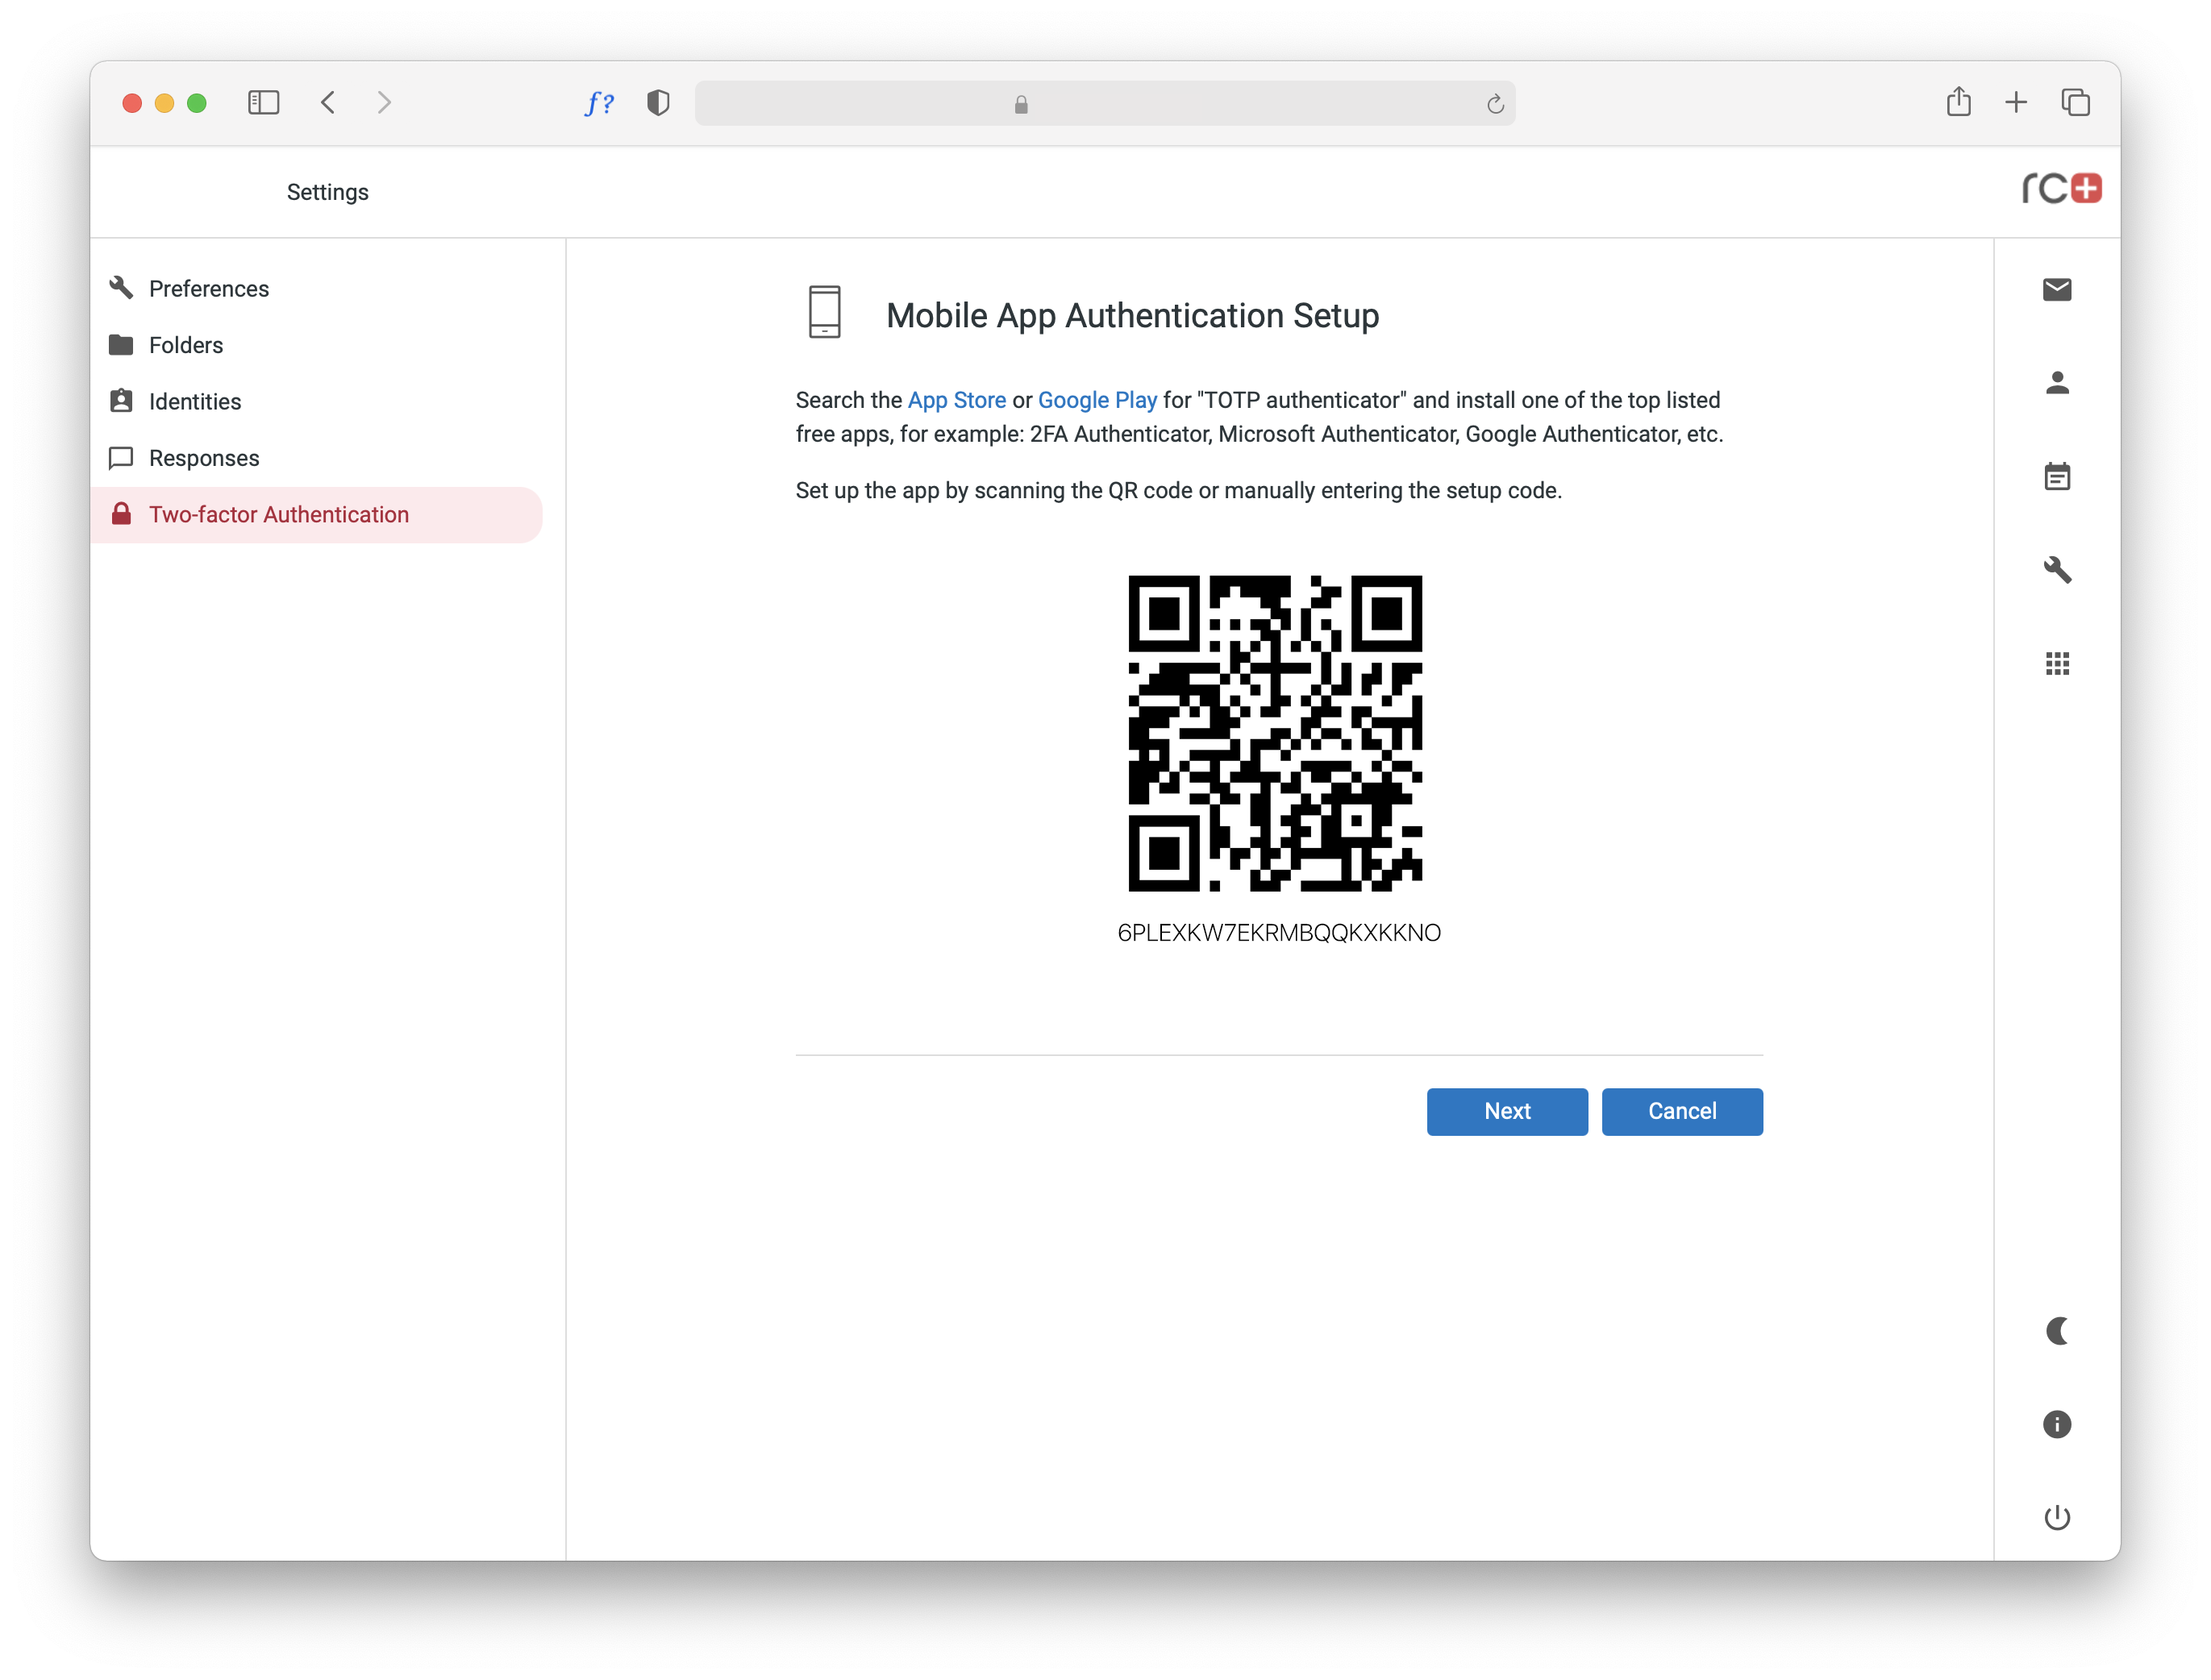Screen dimensions: 2211x1680
Task: Open Contacts person icon in right sidebar
Action: [2056, 383]
